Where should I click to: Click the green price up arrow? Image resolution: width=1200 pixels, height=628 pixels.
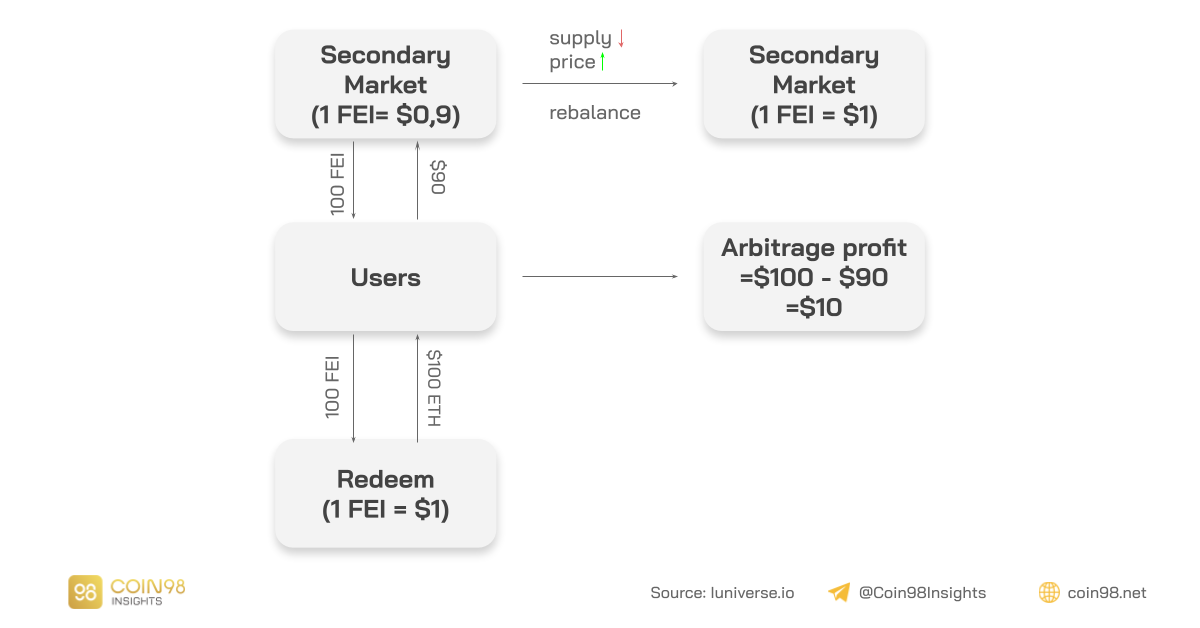tap(604, 62)
